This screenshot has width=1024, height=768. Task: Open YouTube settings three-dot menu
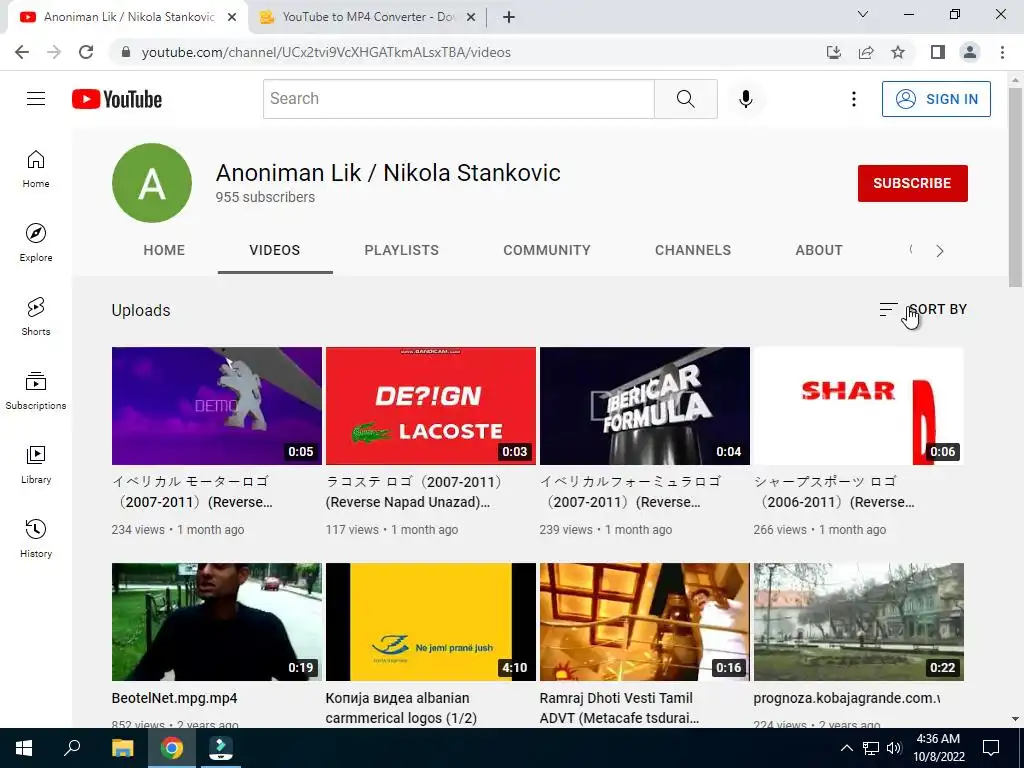click(853, 99)
